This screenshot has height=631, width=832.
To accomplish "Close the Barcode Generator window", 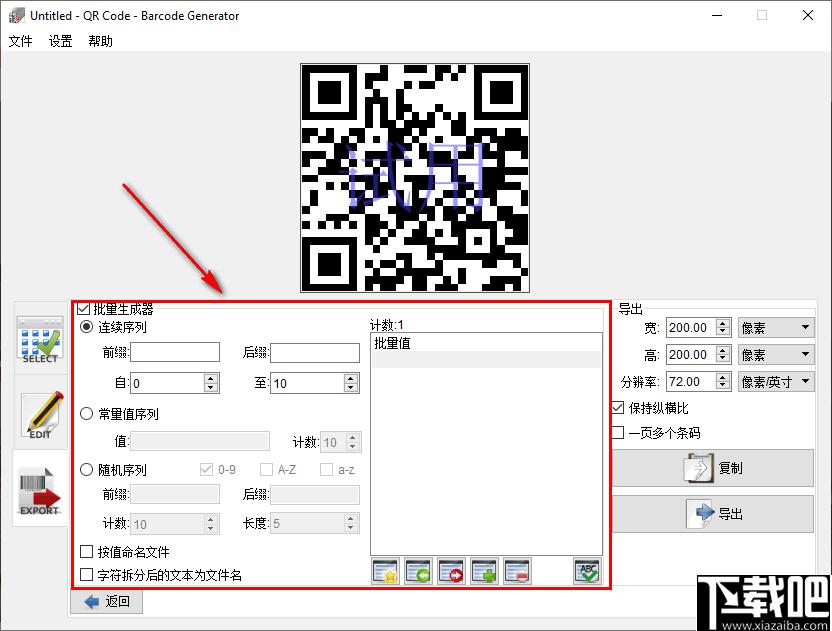I will 808,15.
